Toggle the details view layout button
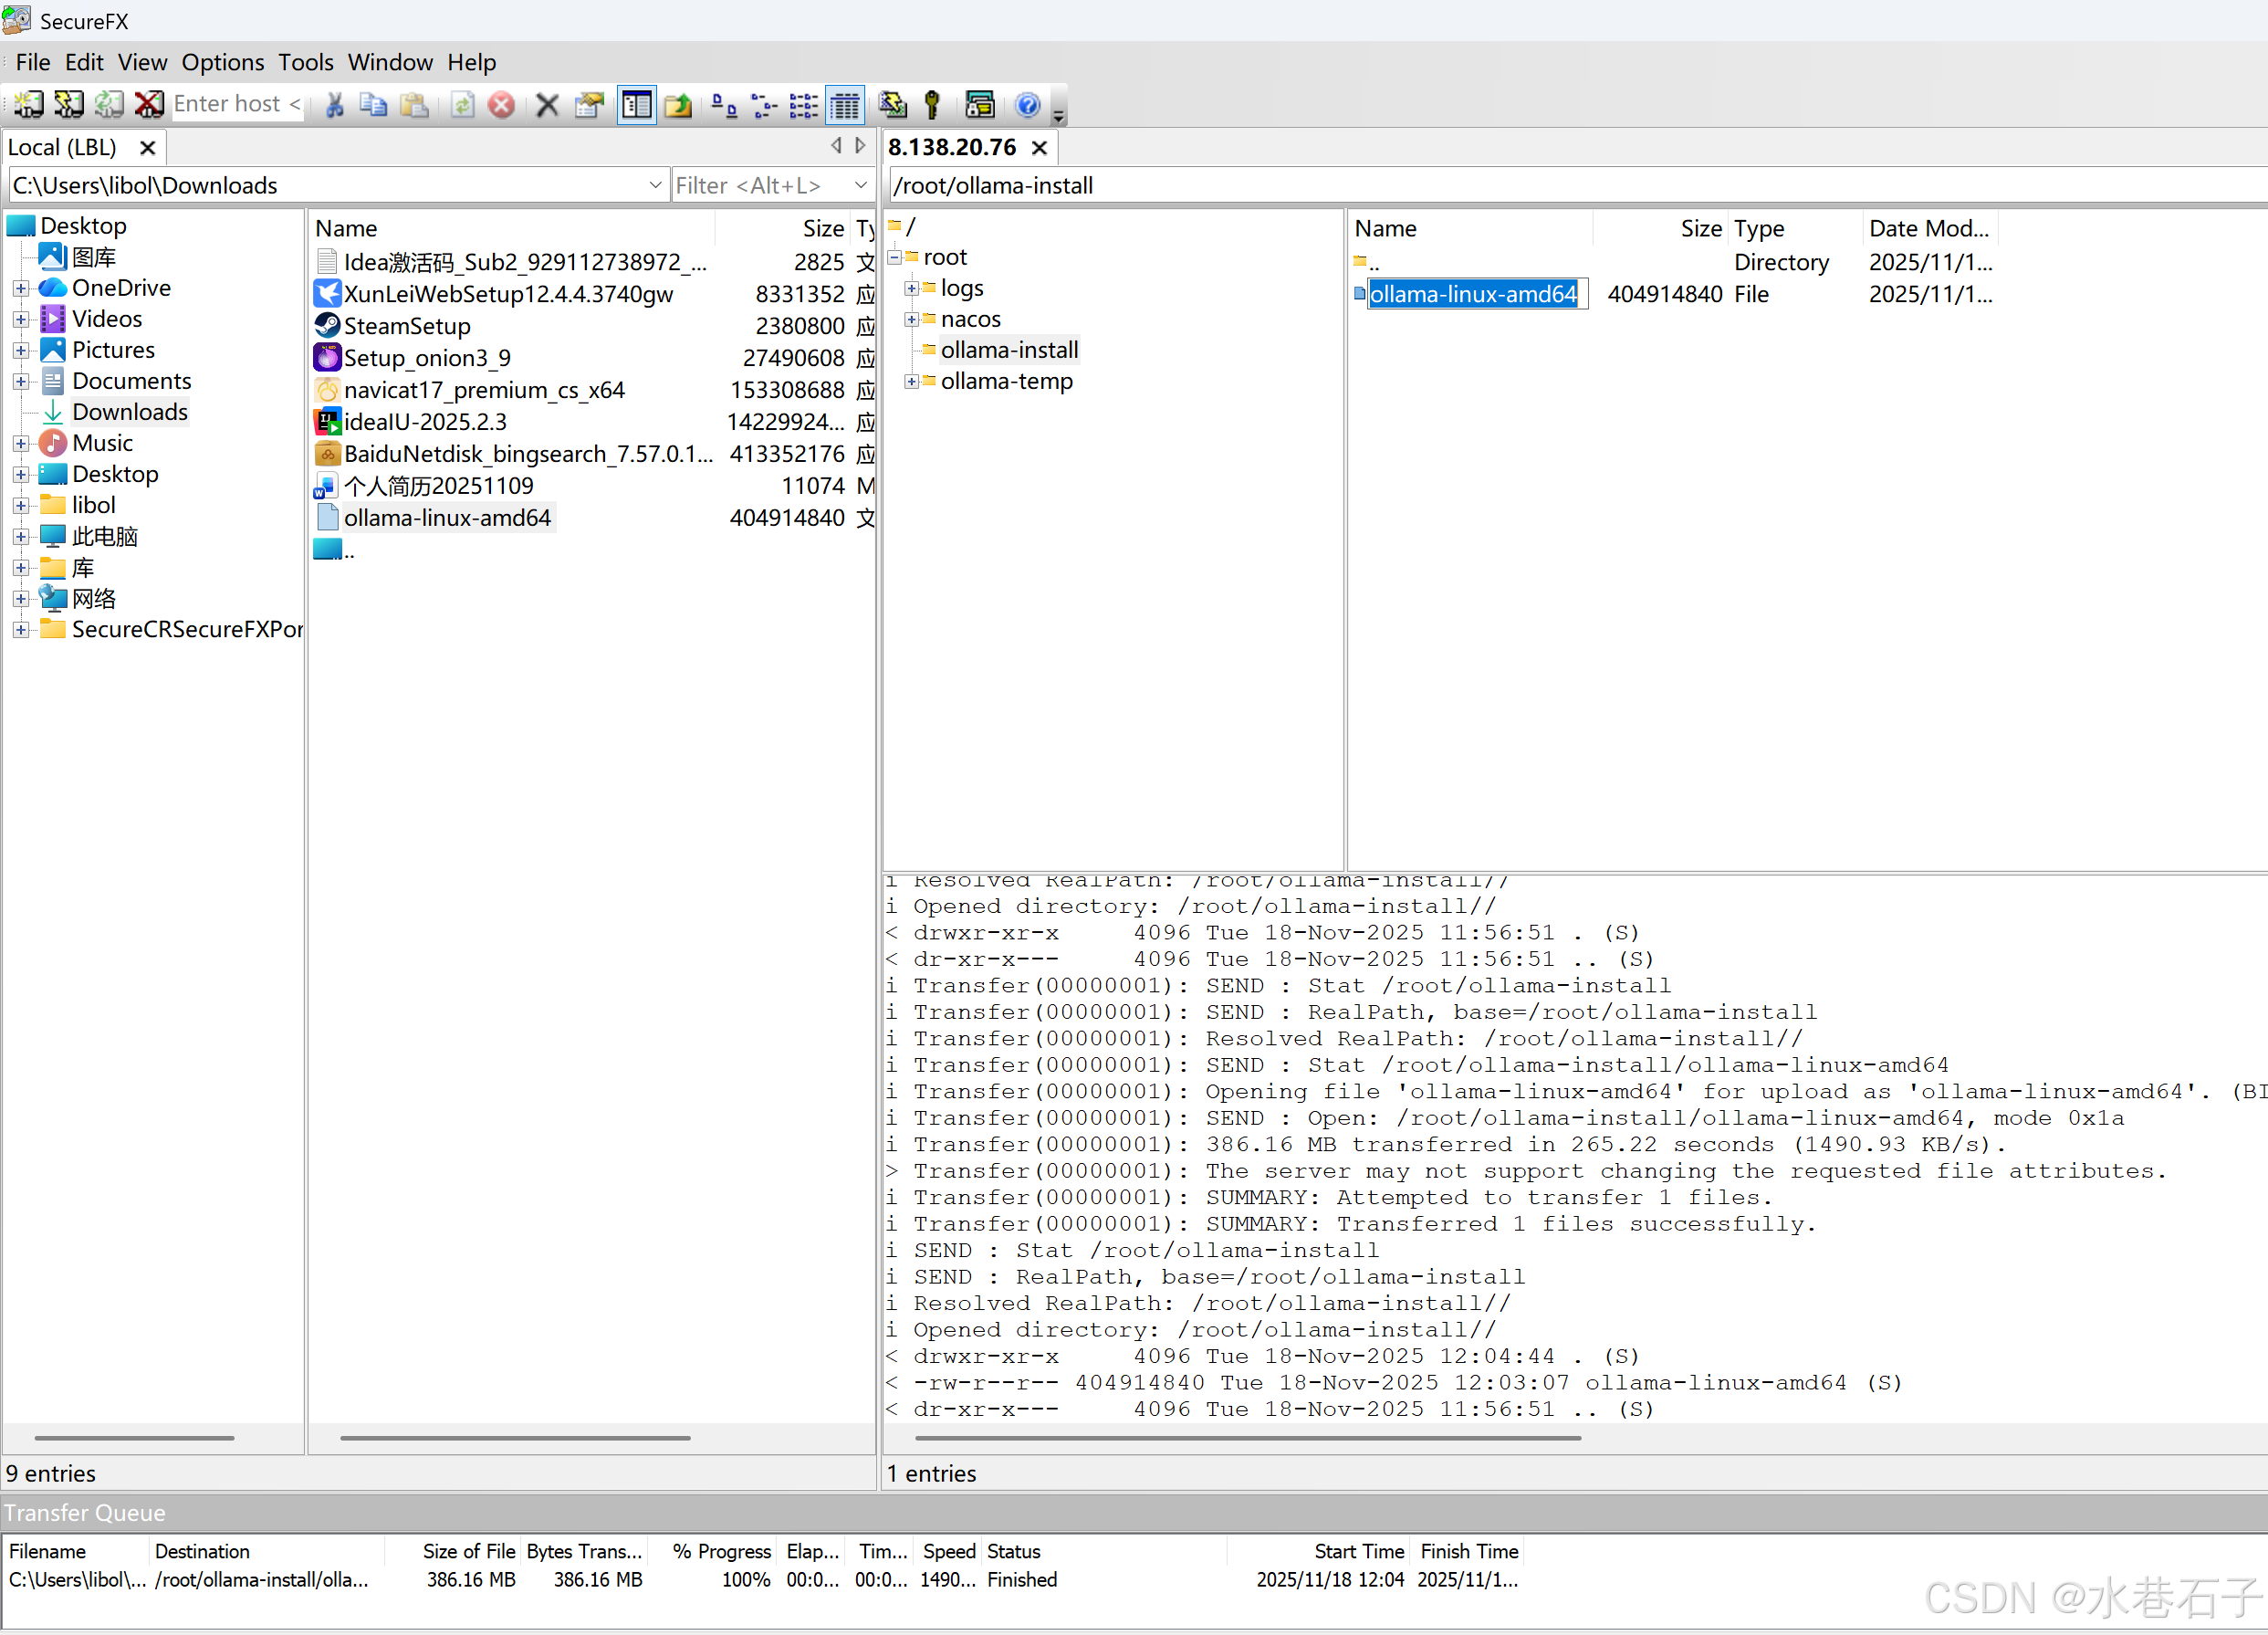Viewport: 2268px width, 1635px height. coord(846,104)
